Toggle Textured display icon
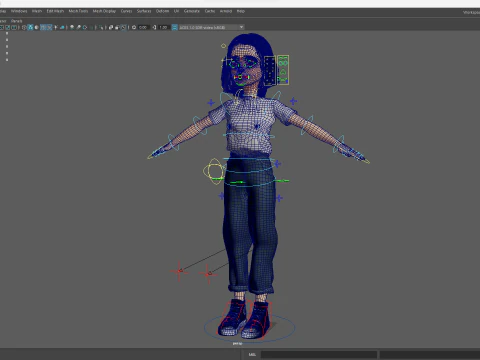 [49, 27]
